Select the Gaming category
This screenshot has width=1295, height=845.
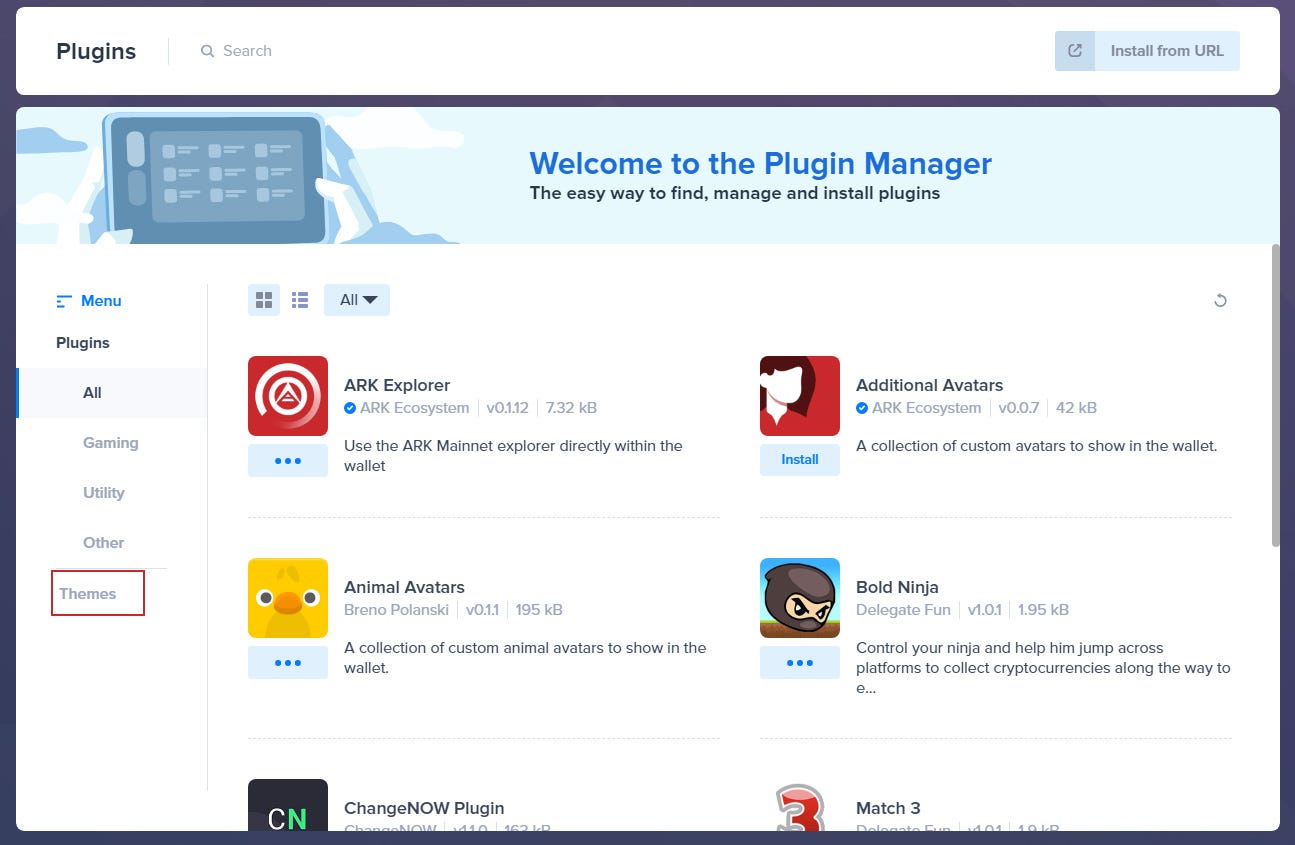tap(111, 443)
